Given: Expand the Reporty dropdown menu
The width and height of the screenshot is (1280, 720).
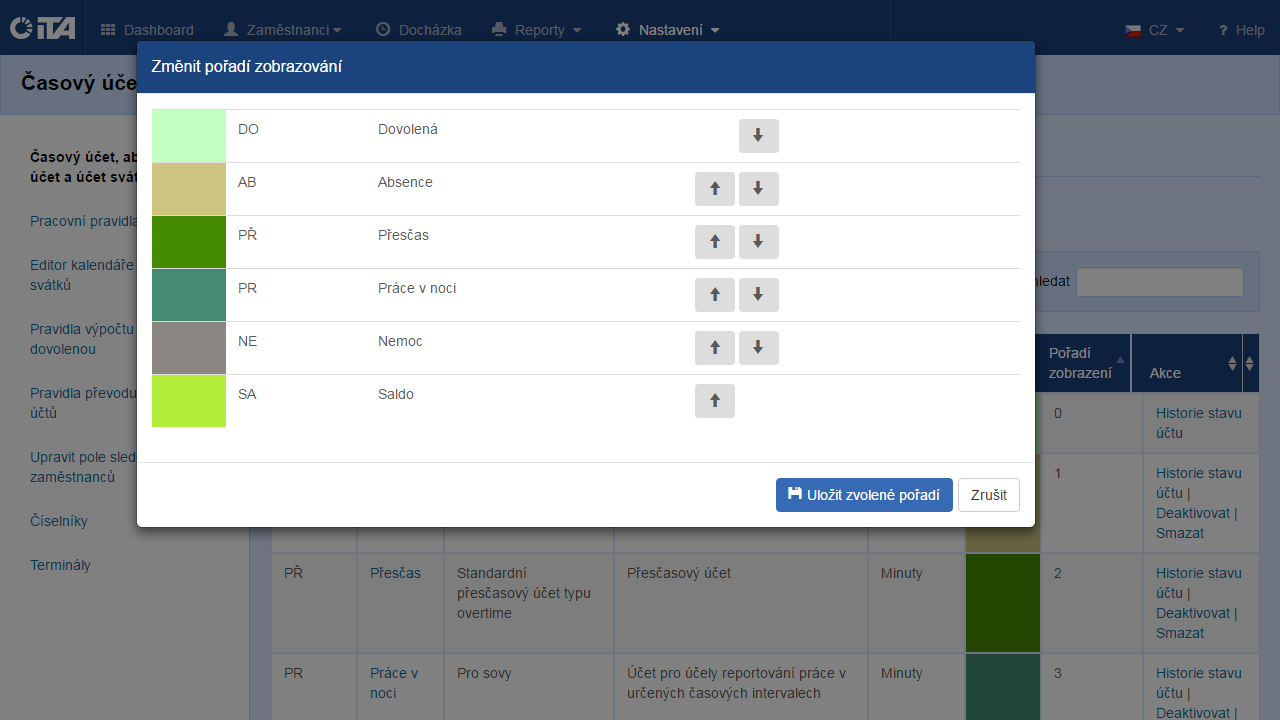Looking at the screenshot, I should coord(537,30).
